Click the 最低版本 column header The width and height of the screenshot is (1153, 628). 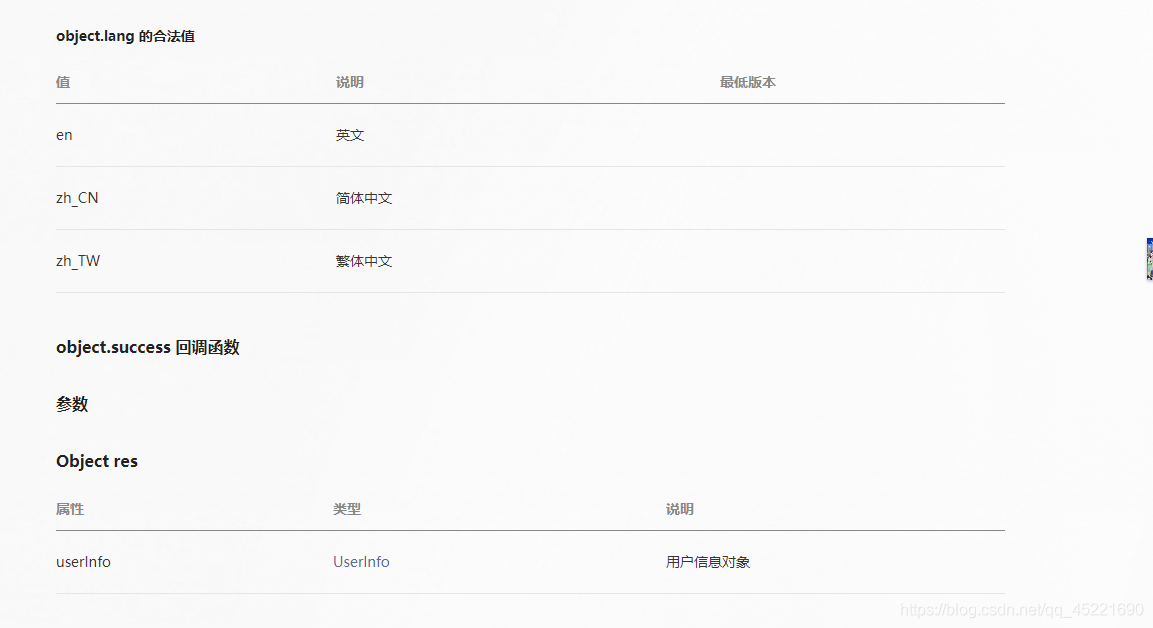point(747,82)
